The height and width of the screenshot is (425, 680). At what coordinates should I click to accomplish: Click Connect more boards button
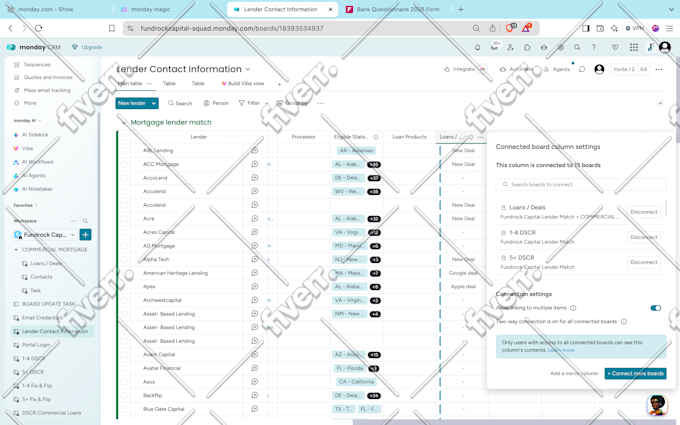(635, 373)
